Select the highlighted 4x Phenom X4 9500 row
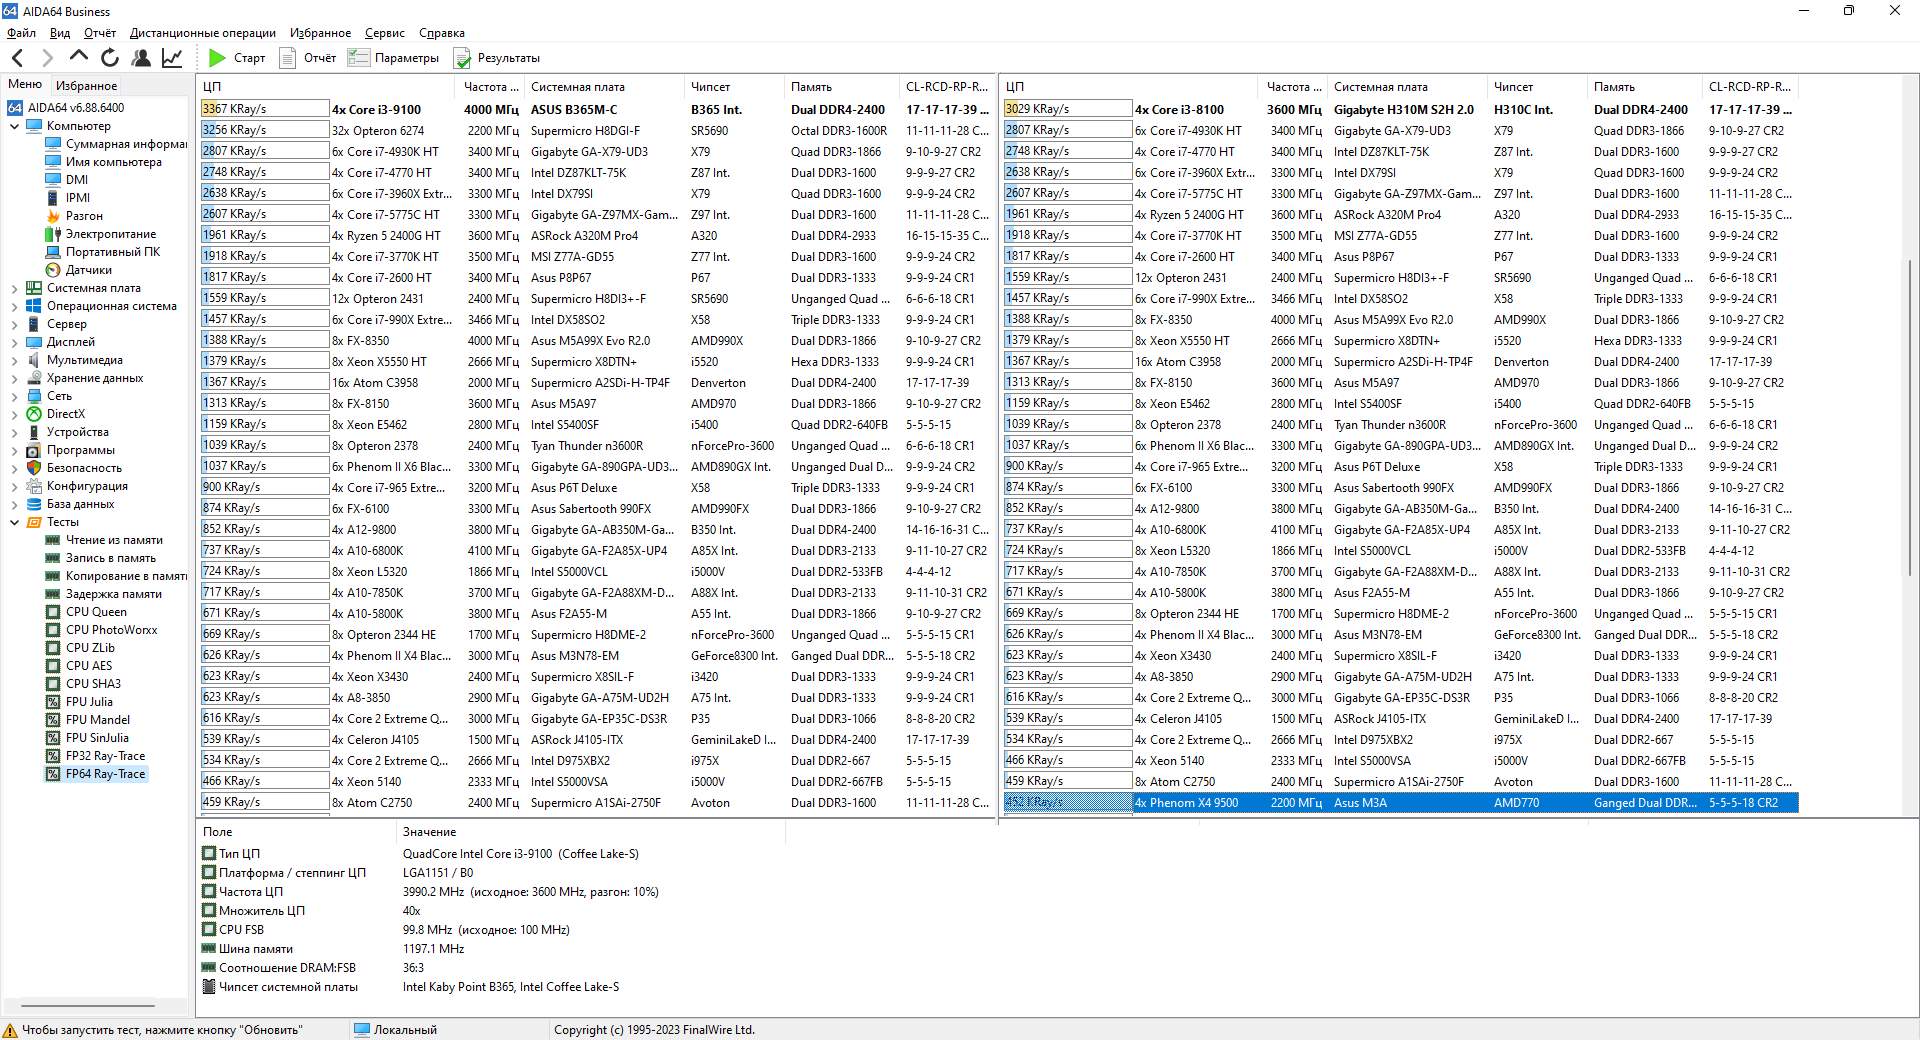Screen dimensions: 1920x1040 pos(1400,803)
